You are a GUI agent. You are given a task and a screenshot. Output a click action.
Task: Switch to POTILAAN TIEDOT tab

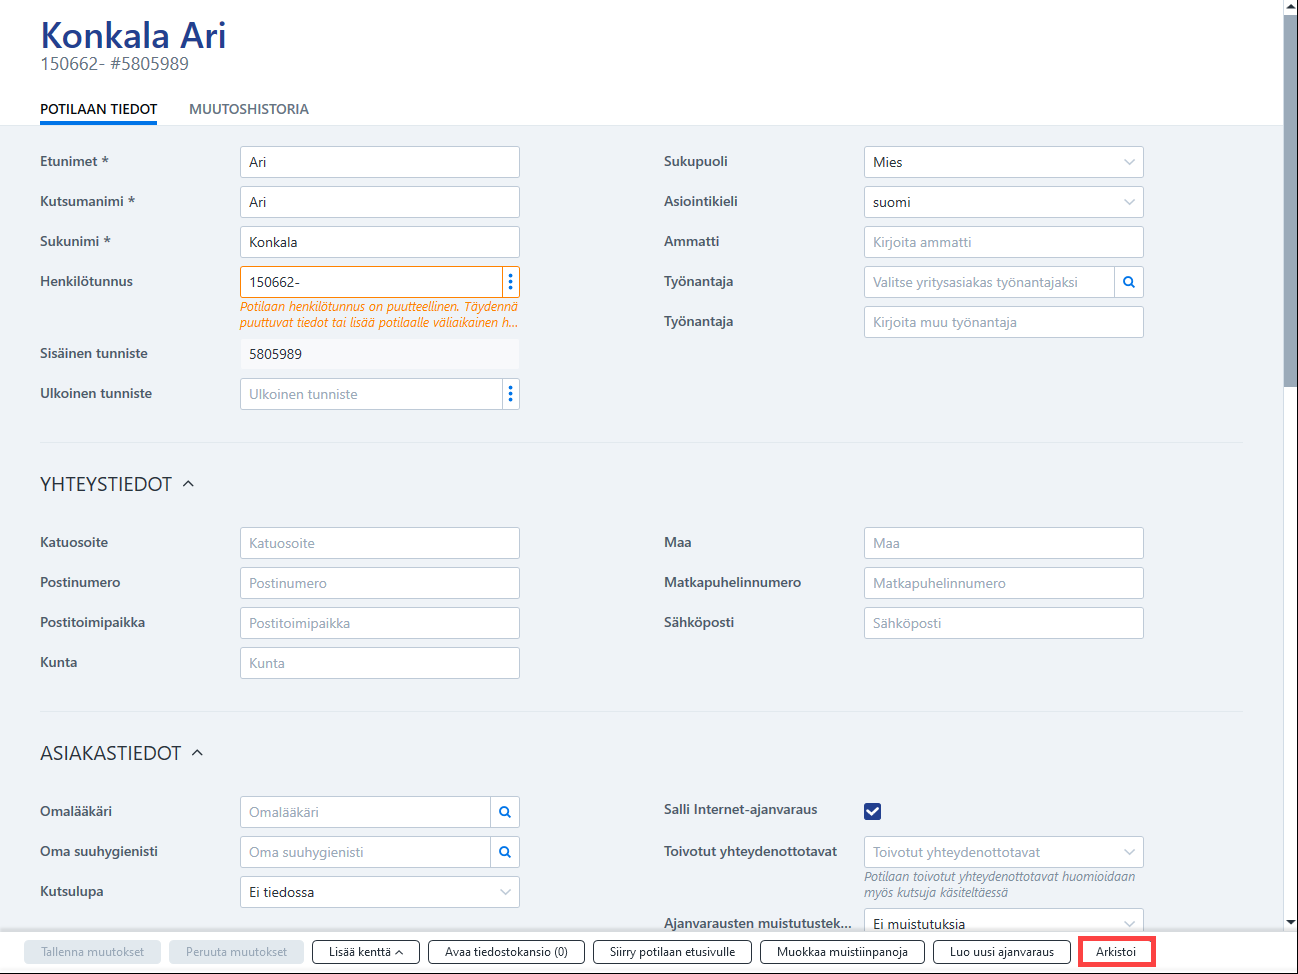point(99,109)
